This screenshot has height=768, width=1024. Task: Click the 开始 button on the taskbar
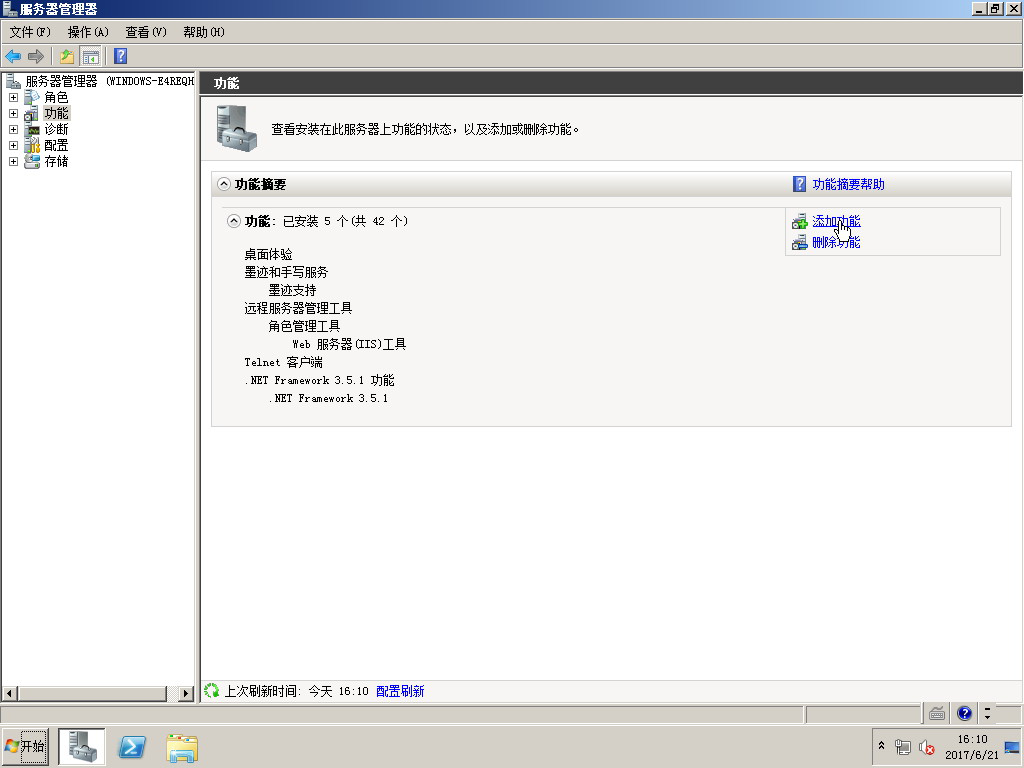[x=27, y=746]
